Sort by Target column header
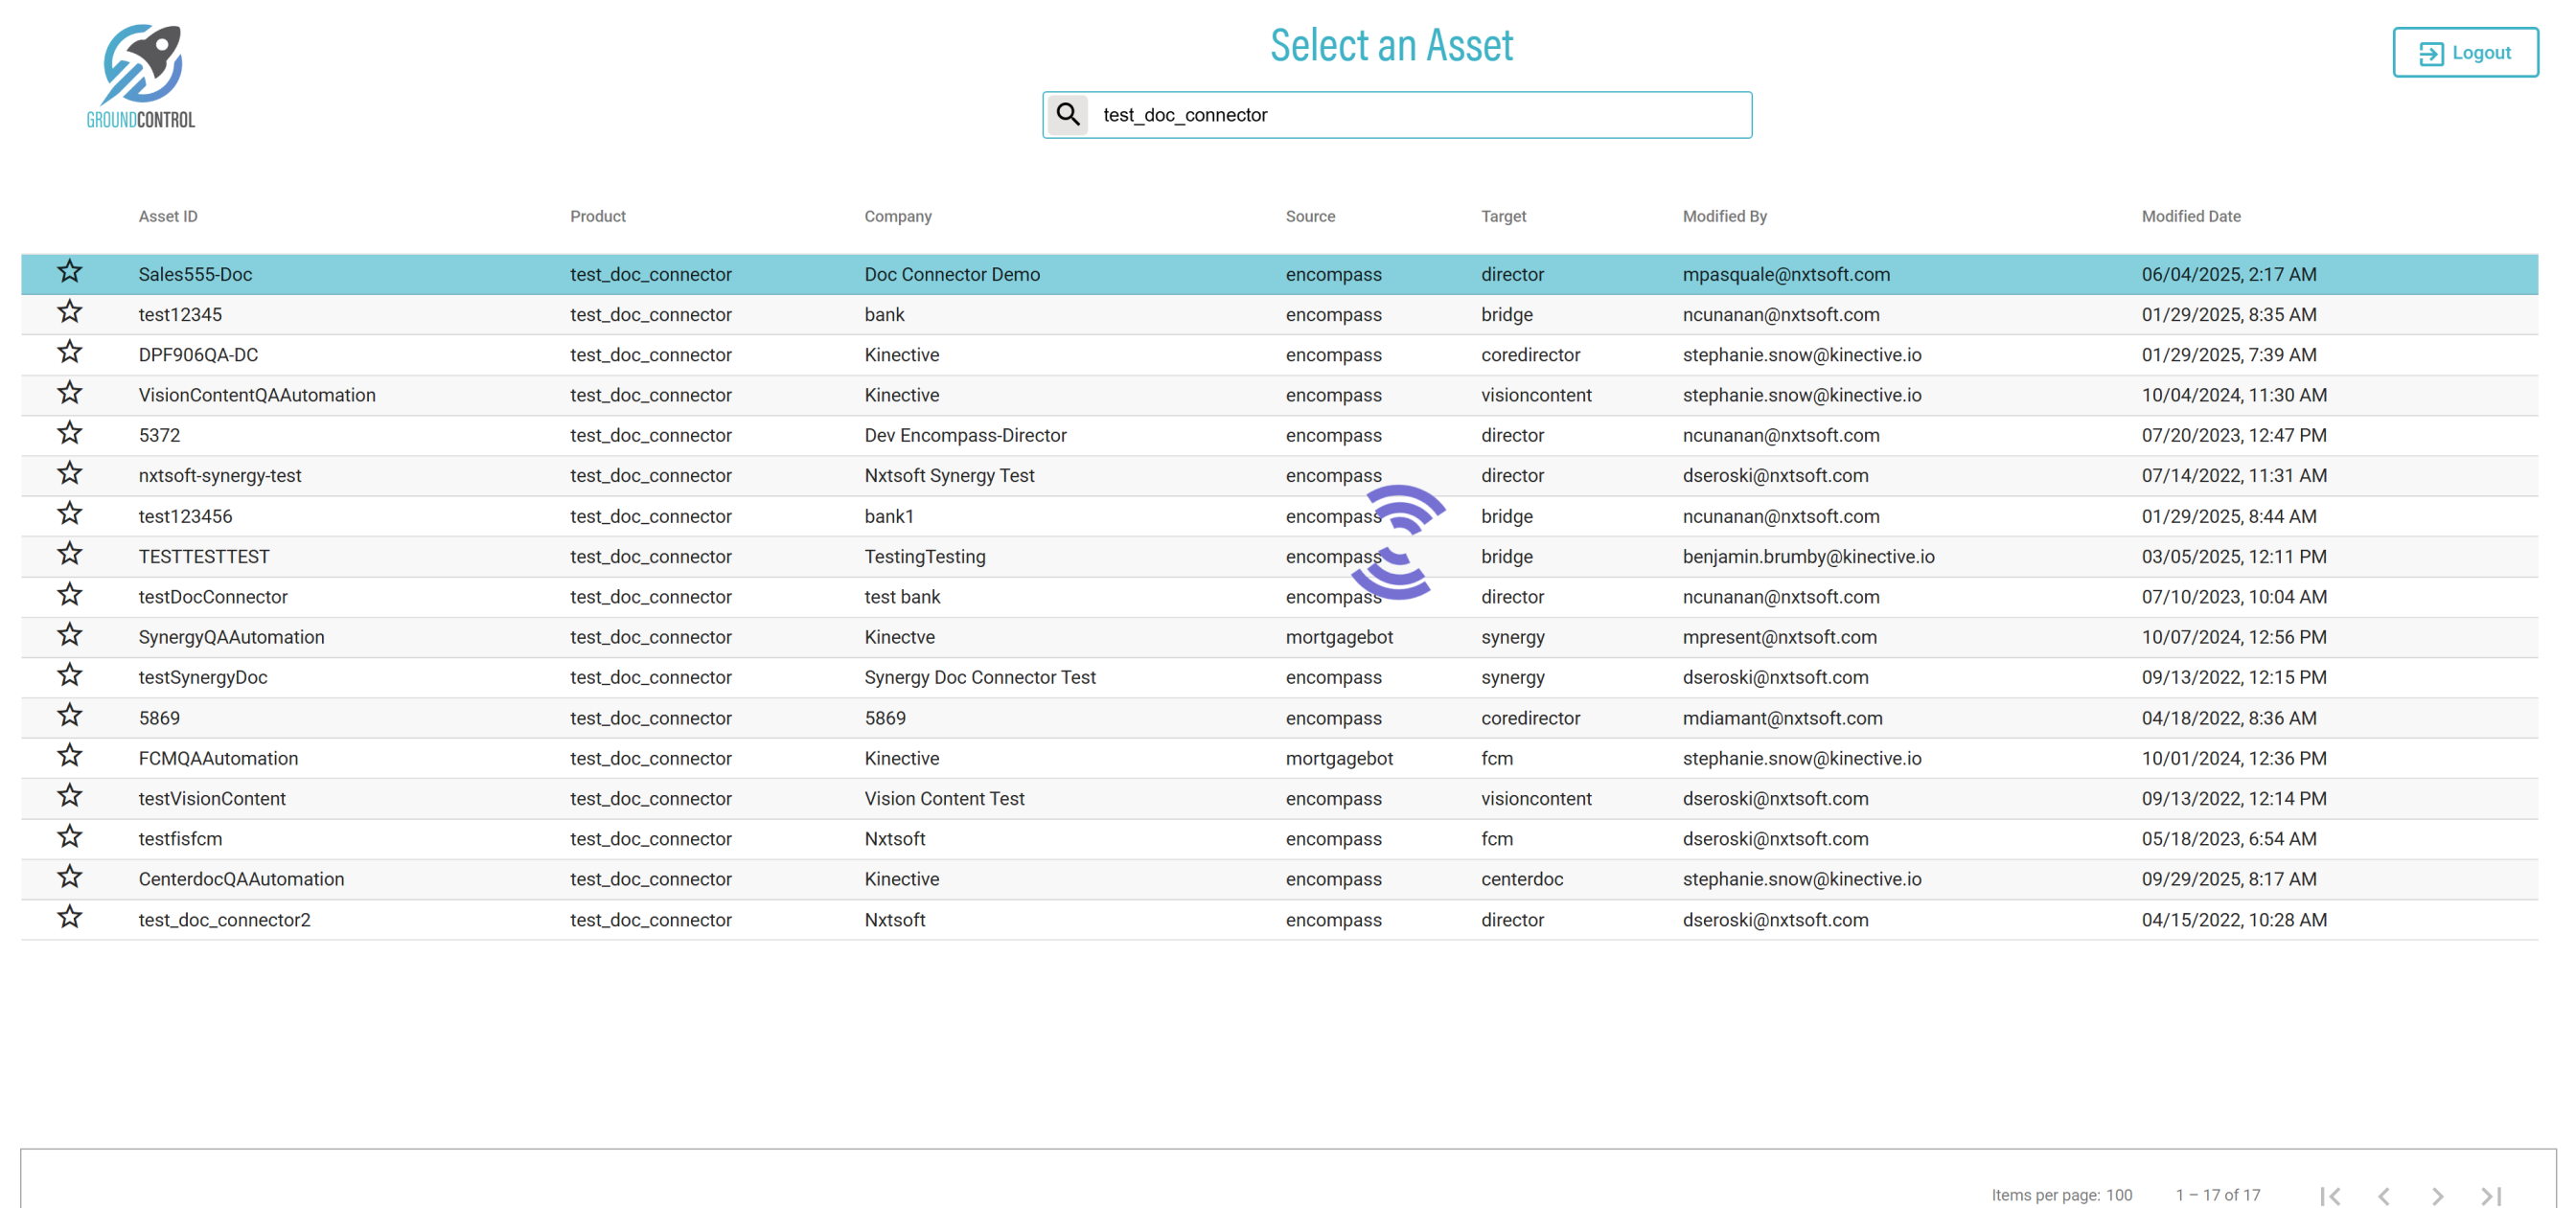 coord(1502,216)
